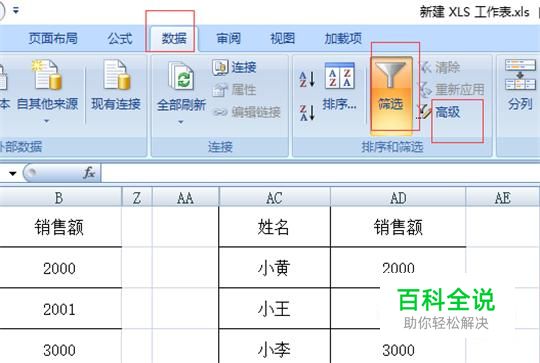Click the 属性 properties button

click(234, 90)
